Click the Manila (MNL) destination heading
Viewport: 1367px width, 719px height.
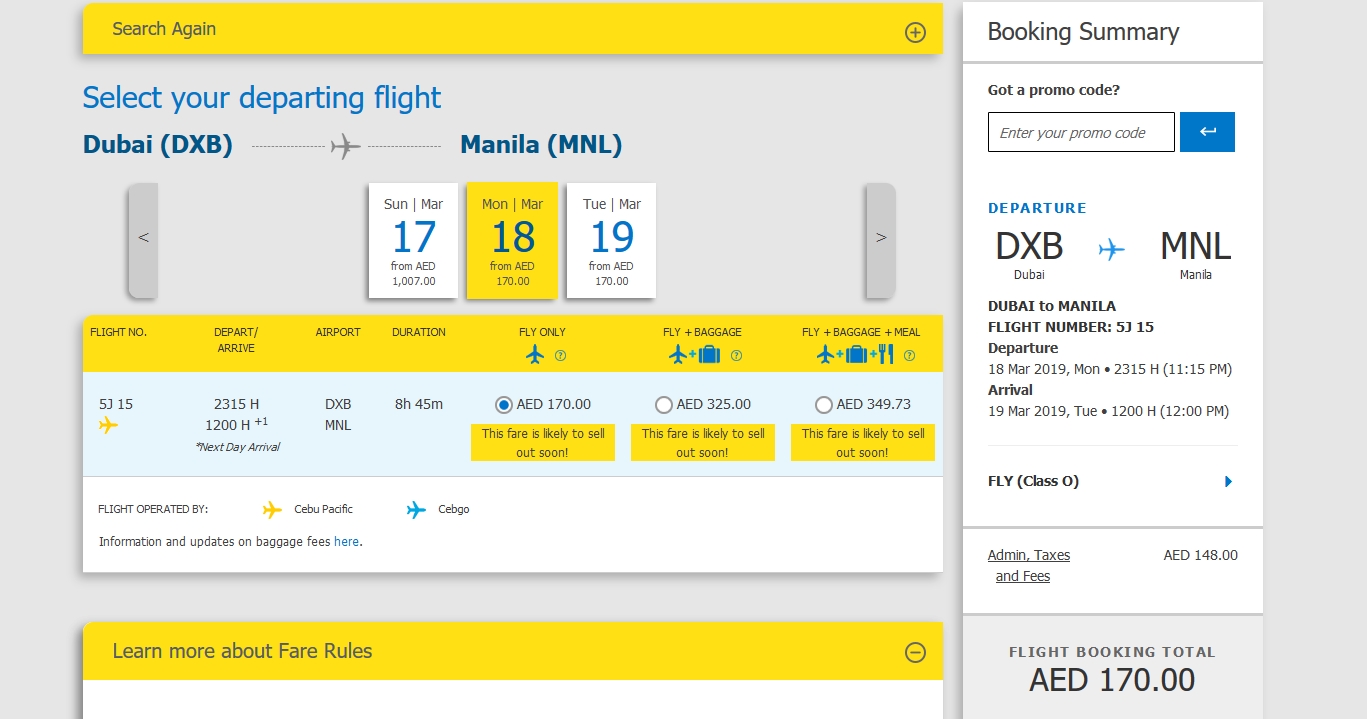coord(541,145)
